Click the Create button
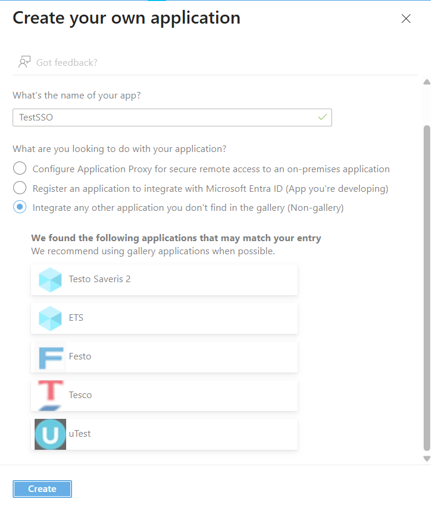The width and height of the screenshot is (432, 506). click(x=42, y=489)
